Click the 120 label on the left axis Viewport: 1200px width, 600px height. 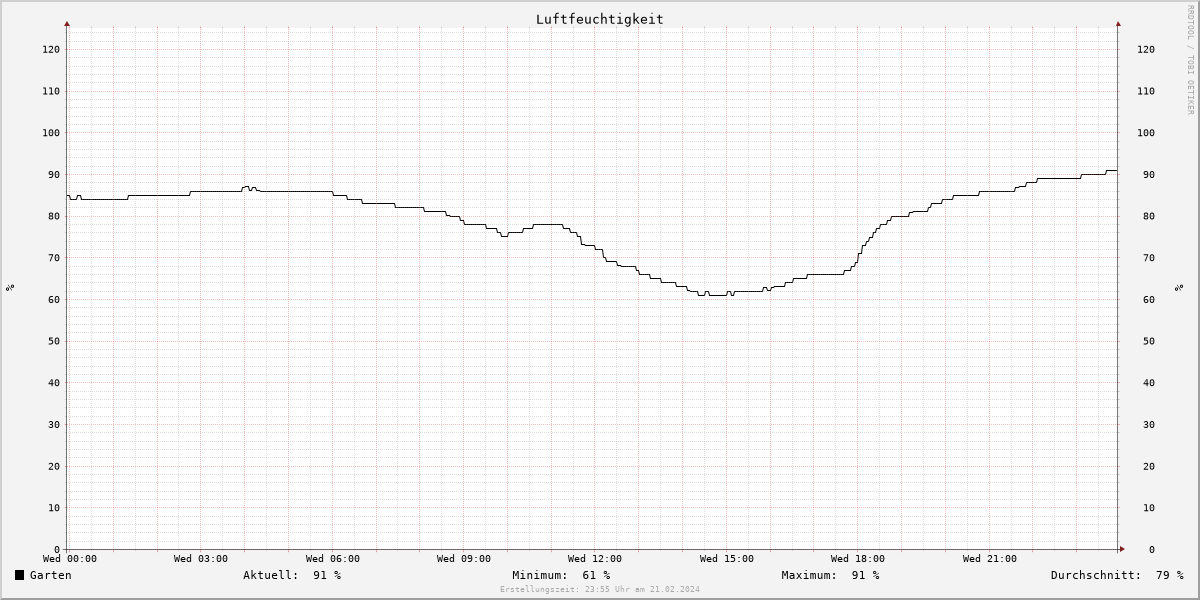(x=51, y=49)
